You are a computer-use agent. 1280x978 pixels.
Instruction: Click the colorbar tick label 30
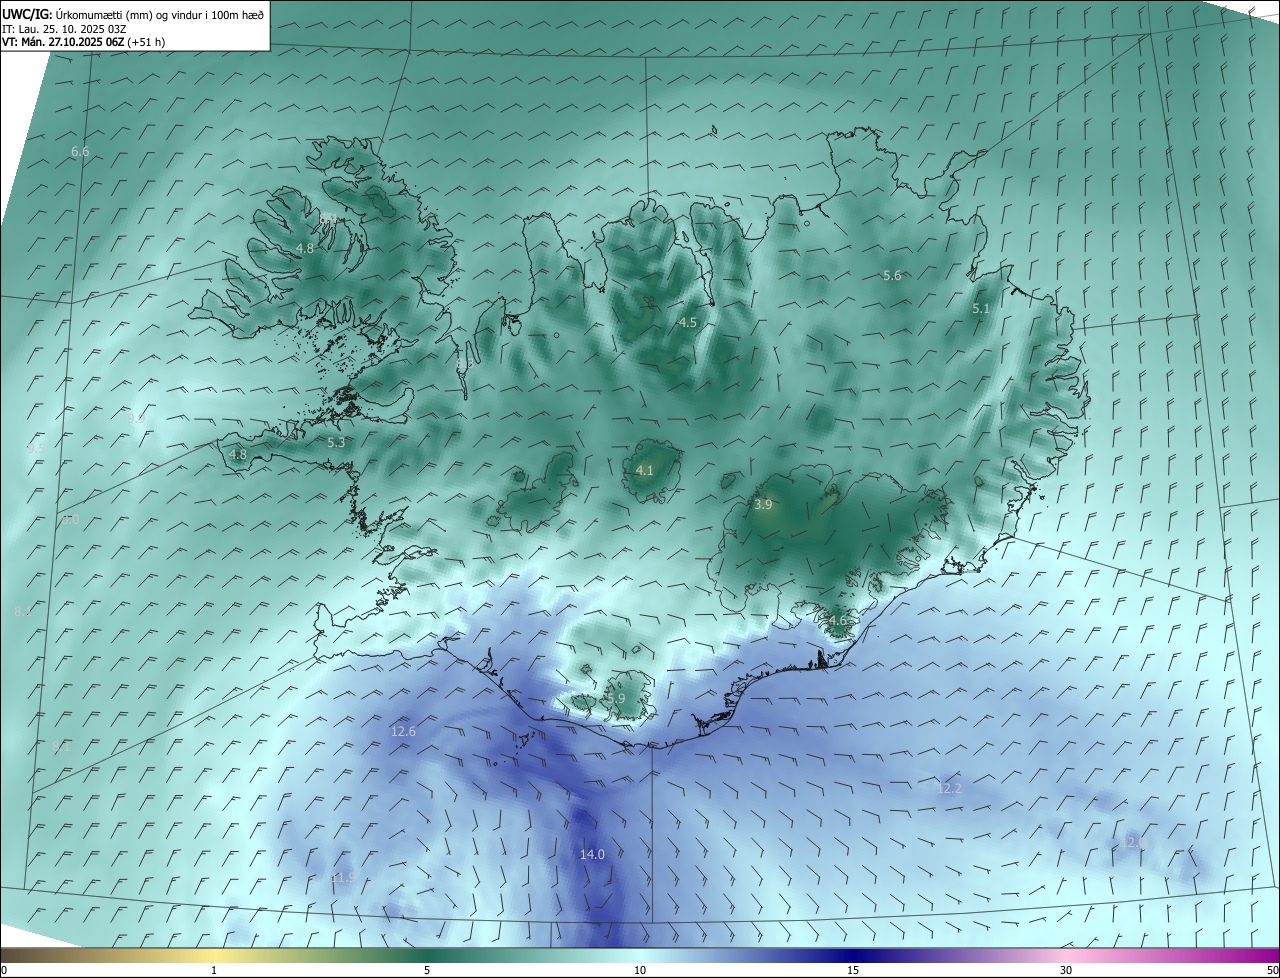[1066, 970]
